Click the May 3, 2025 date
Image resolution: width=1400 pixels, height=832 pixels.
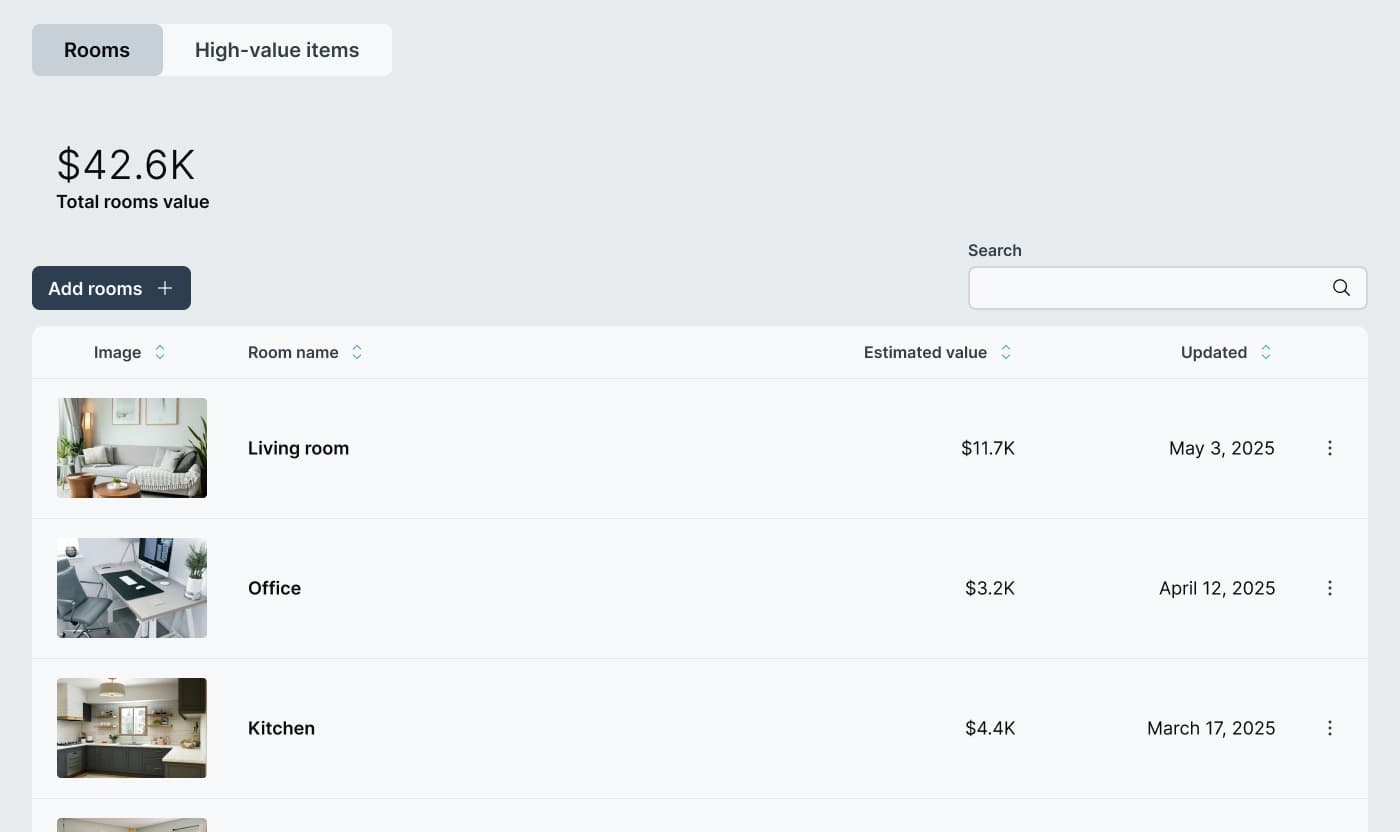[1222, 448]
